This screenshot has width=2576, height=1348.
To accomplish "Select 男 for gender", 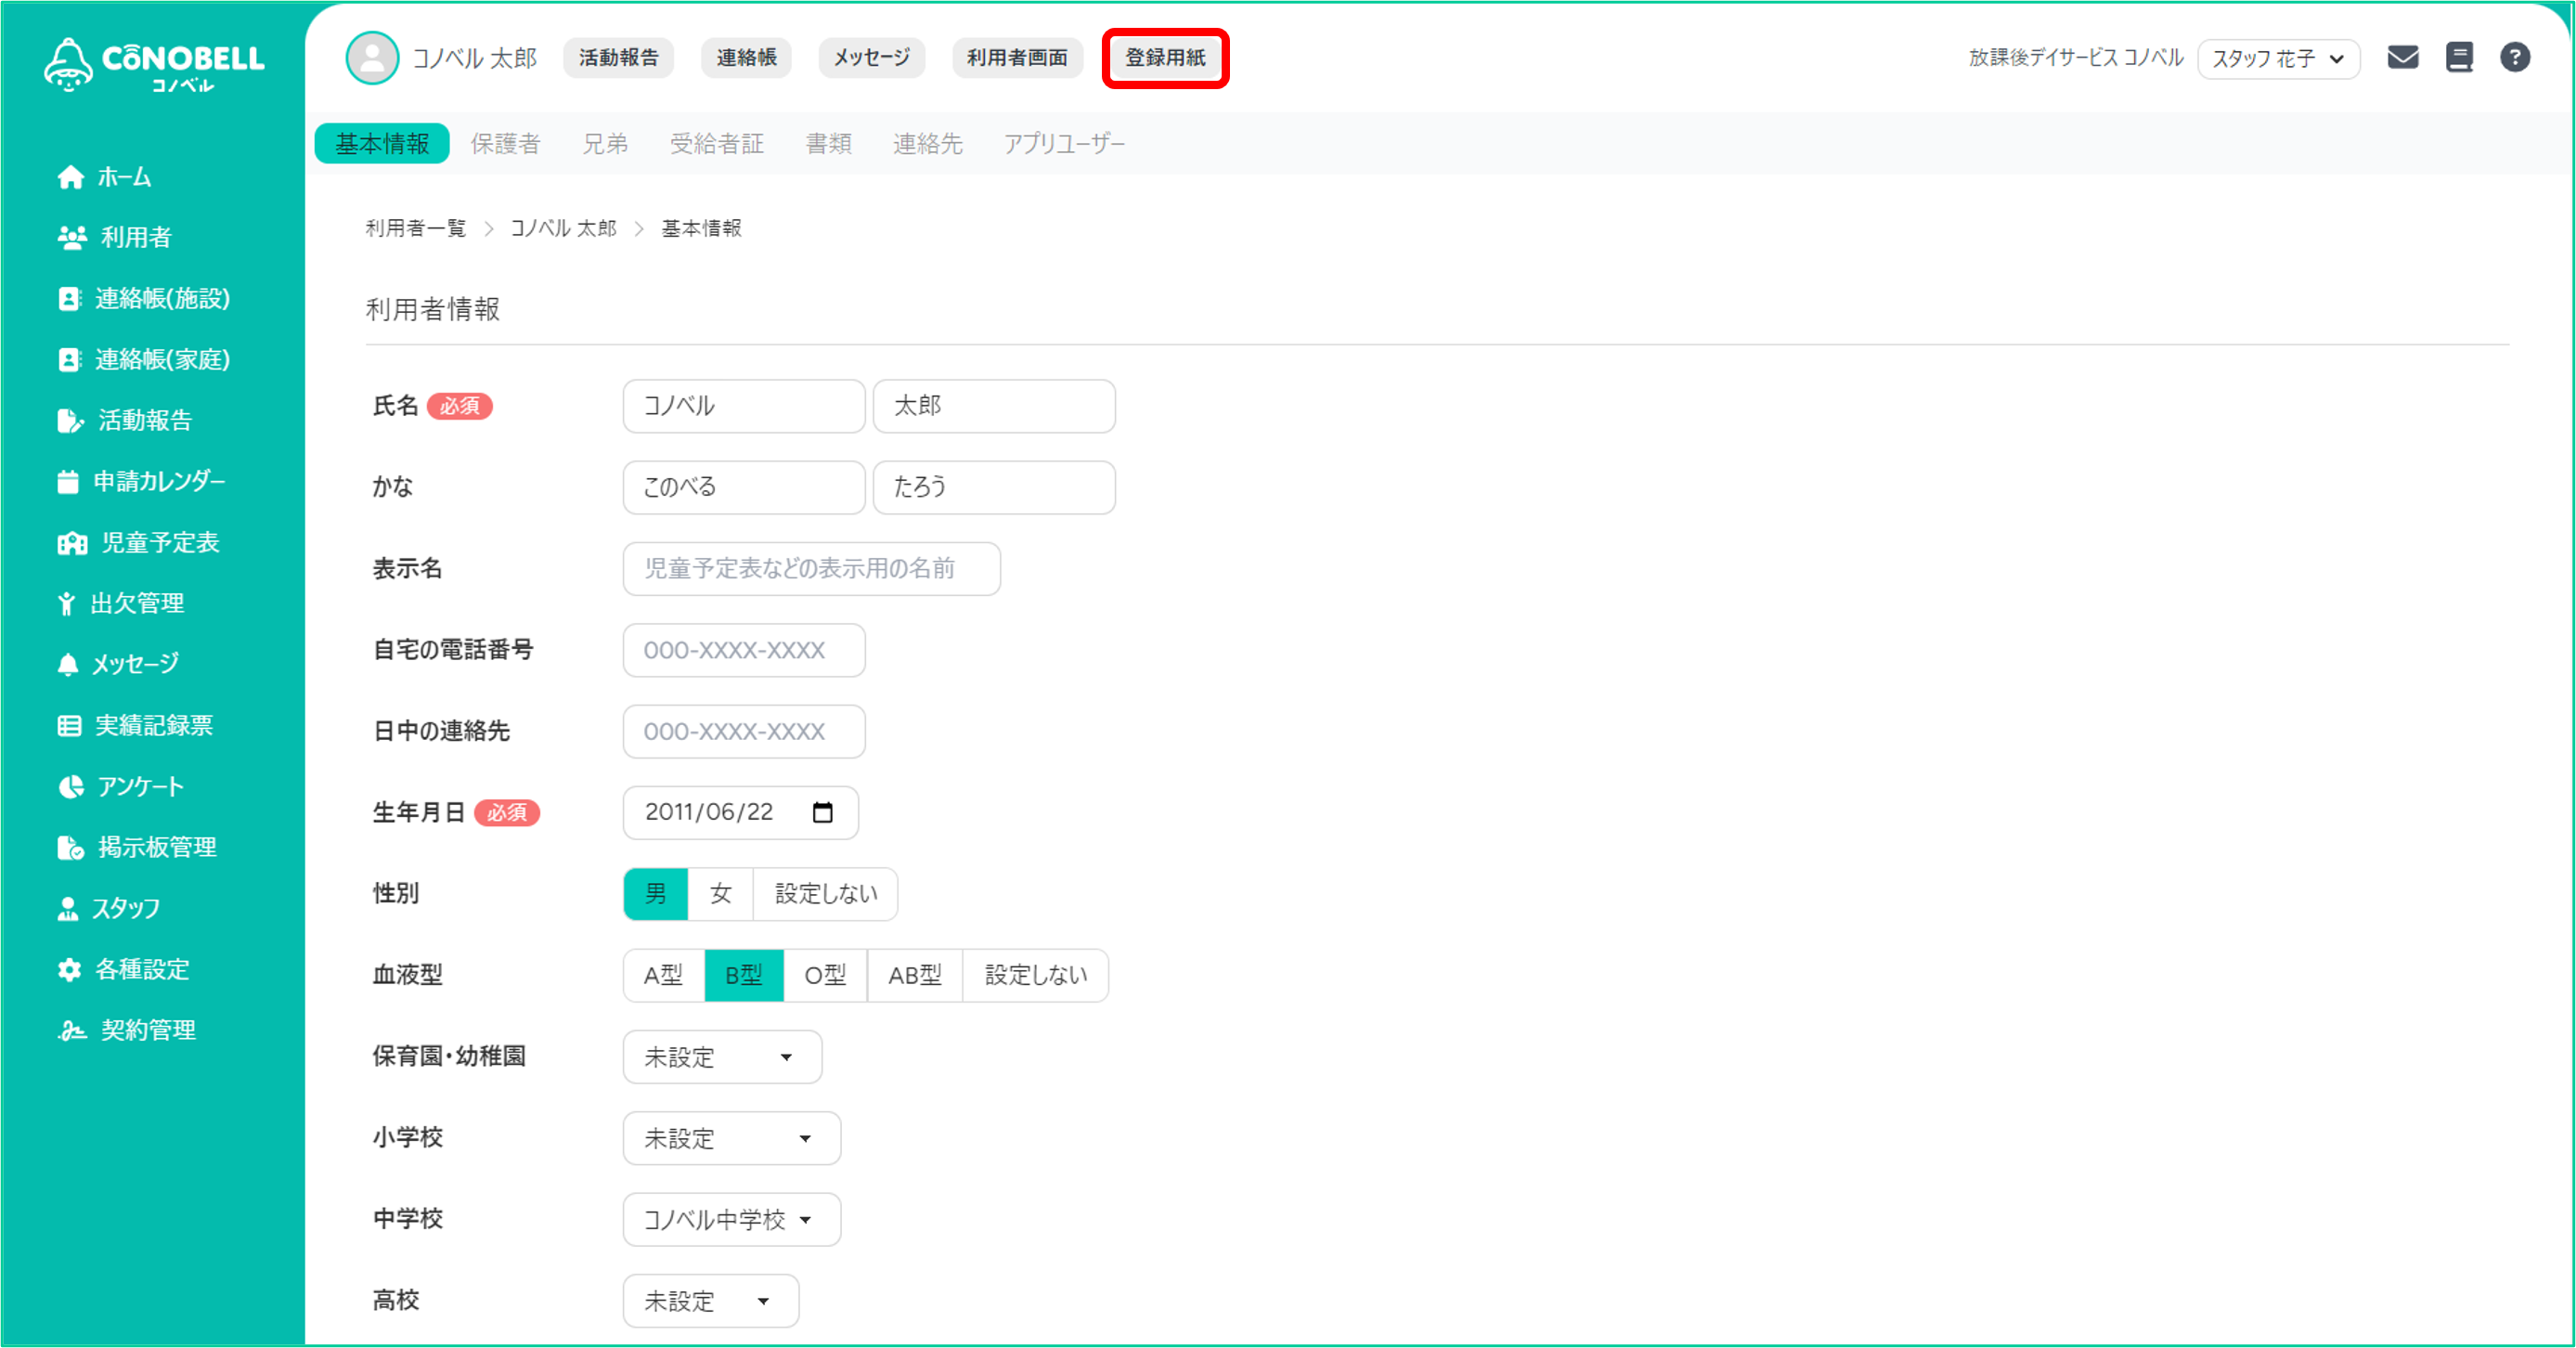I will [x=655, y=893].
